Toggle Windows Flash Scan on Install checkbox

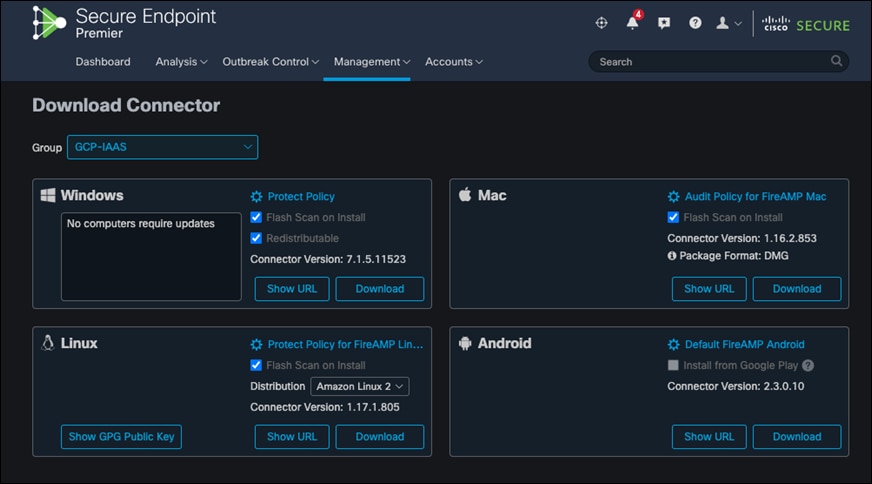(256, 217)
